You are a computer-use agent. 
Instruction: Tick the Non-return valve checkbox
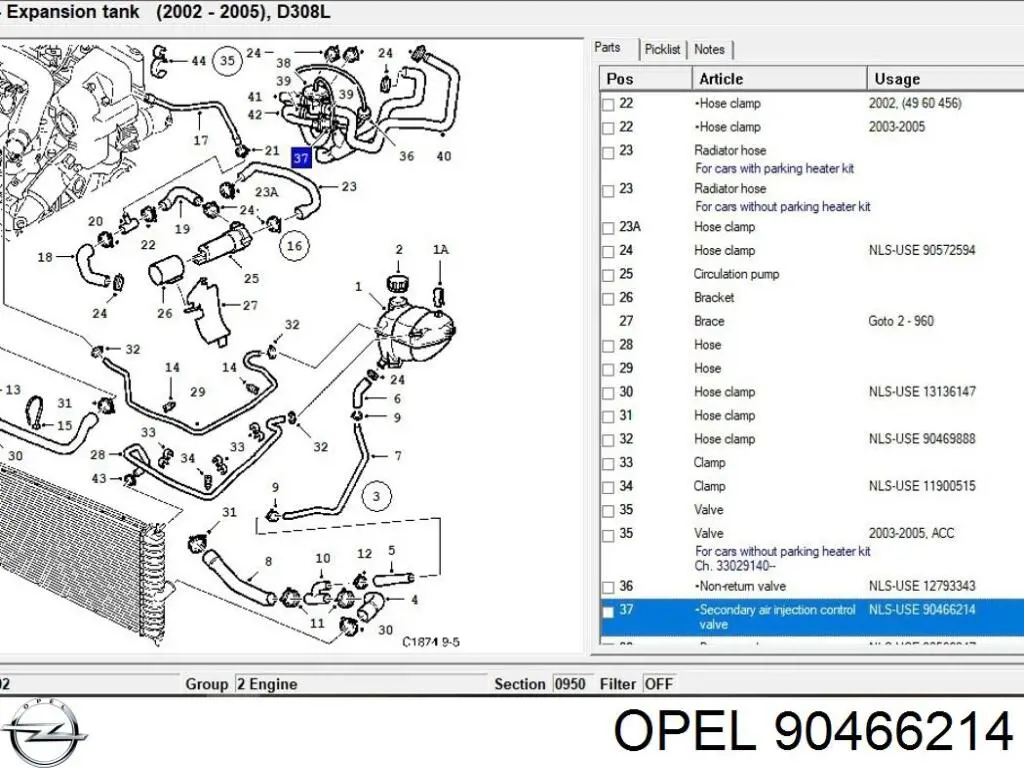tap(608, 587)
